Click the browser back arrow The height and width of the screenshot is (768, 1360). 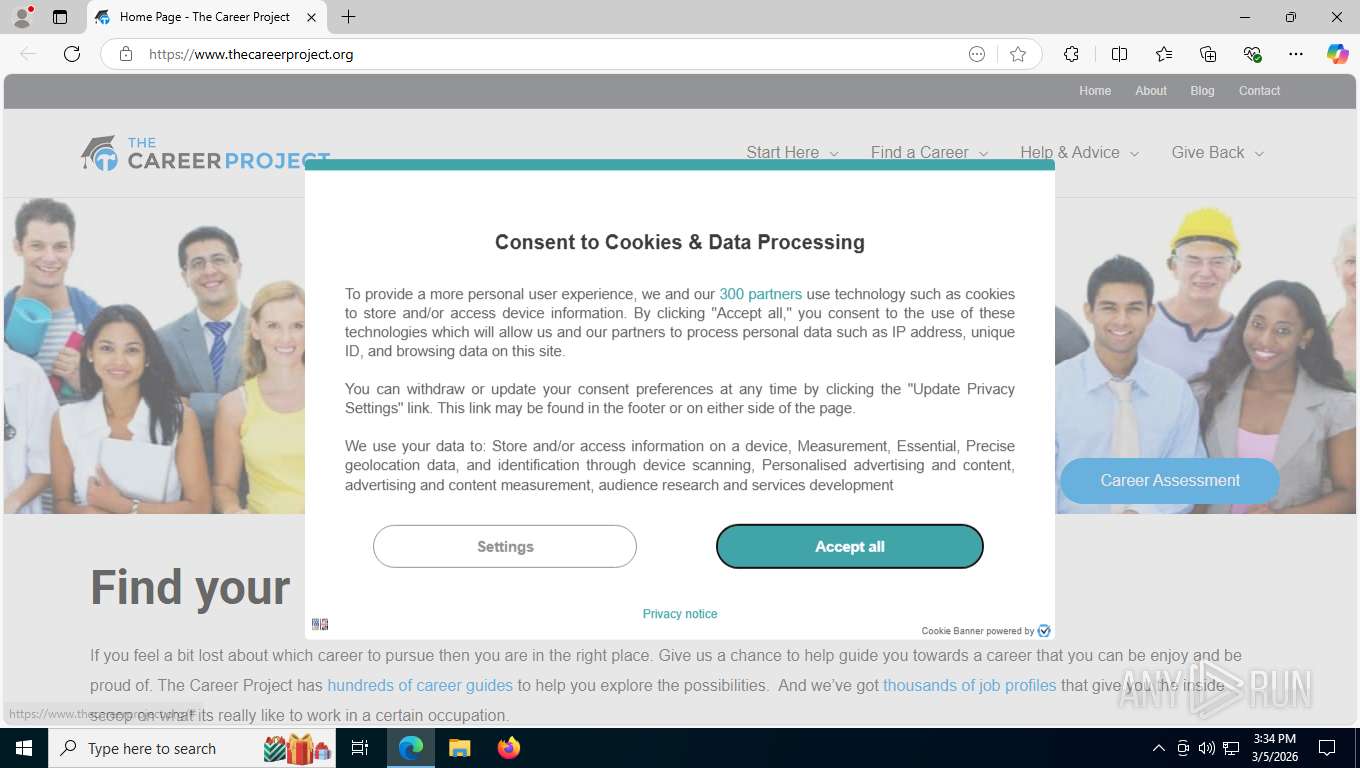coord(28,54)
